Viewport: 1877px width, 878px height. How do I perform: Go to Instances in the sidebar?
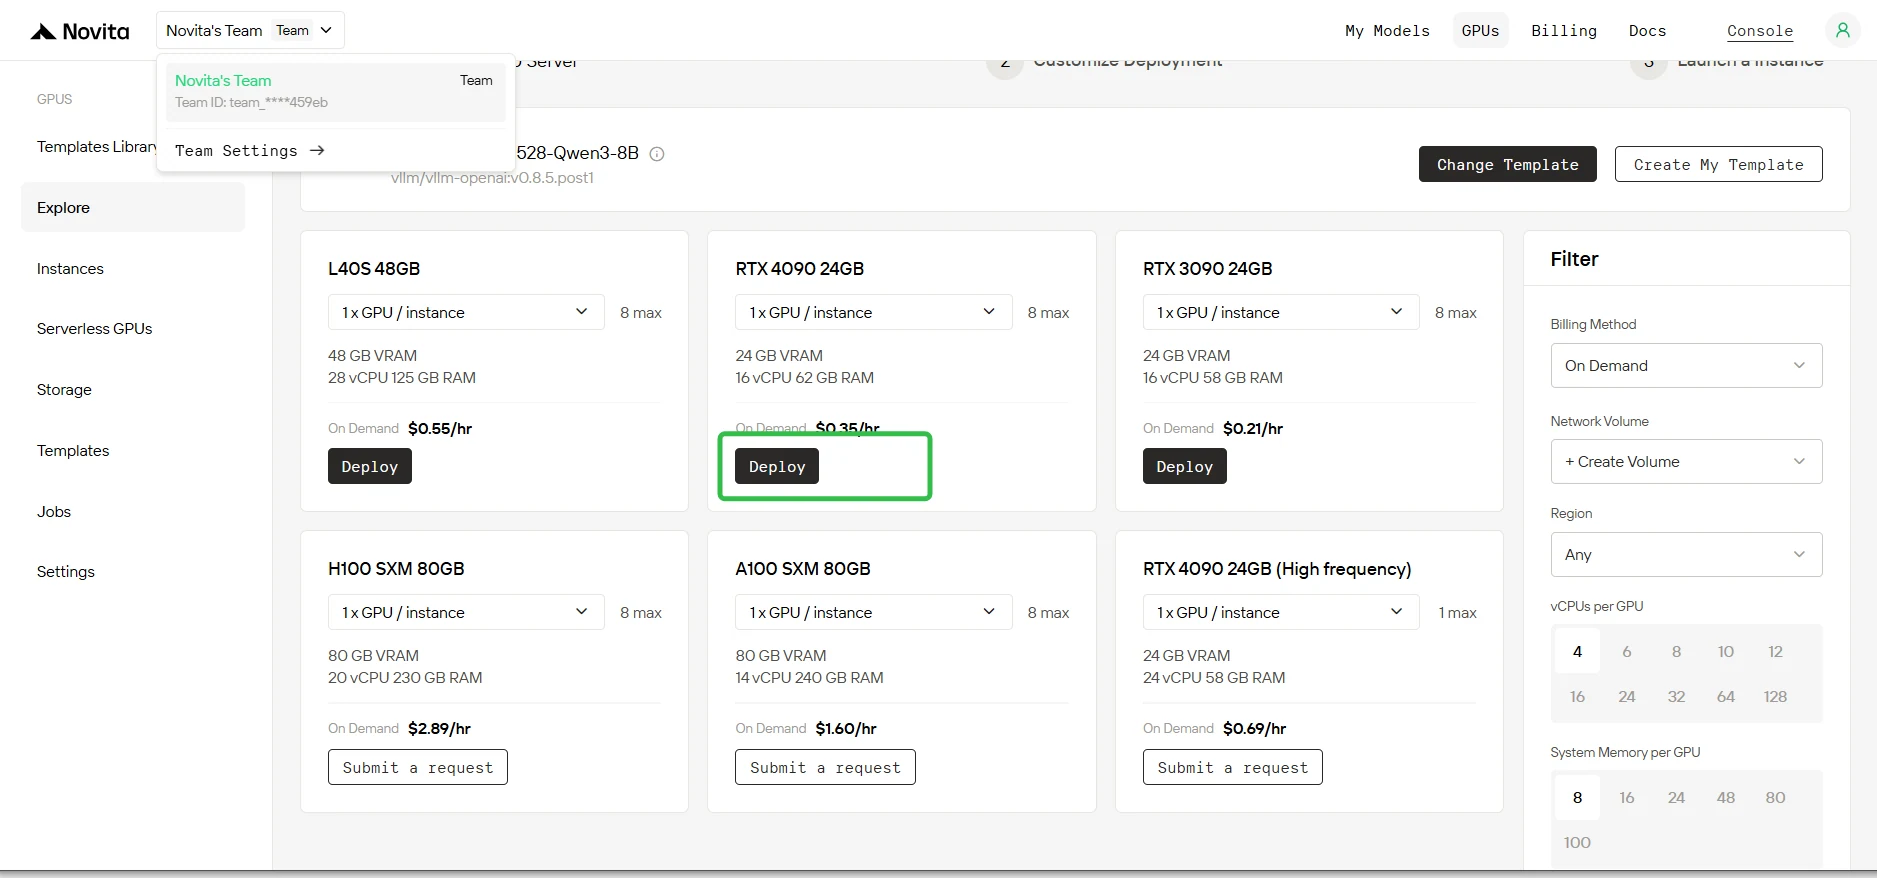(x=70, y=268)
